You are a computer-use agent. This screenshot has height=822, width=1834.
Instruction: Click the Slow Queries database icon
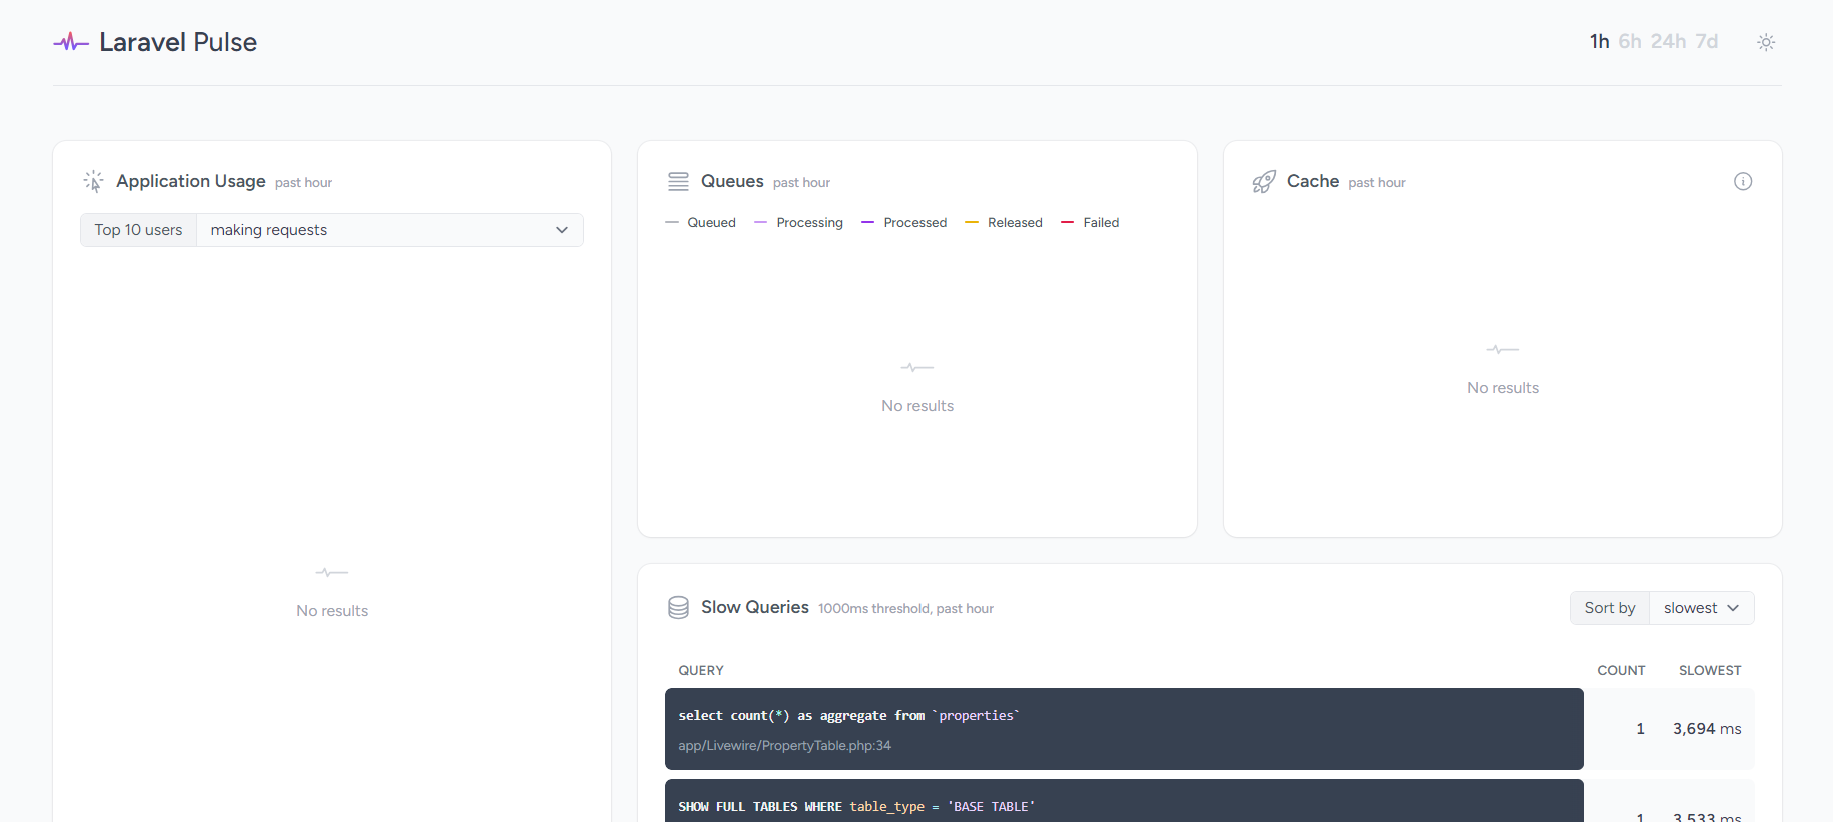coord(678,608)
